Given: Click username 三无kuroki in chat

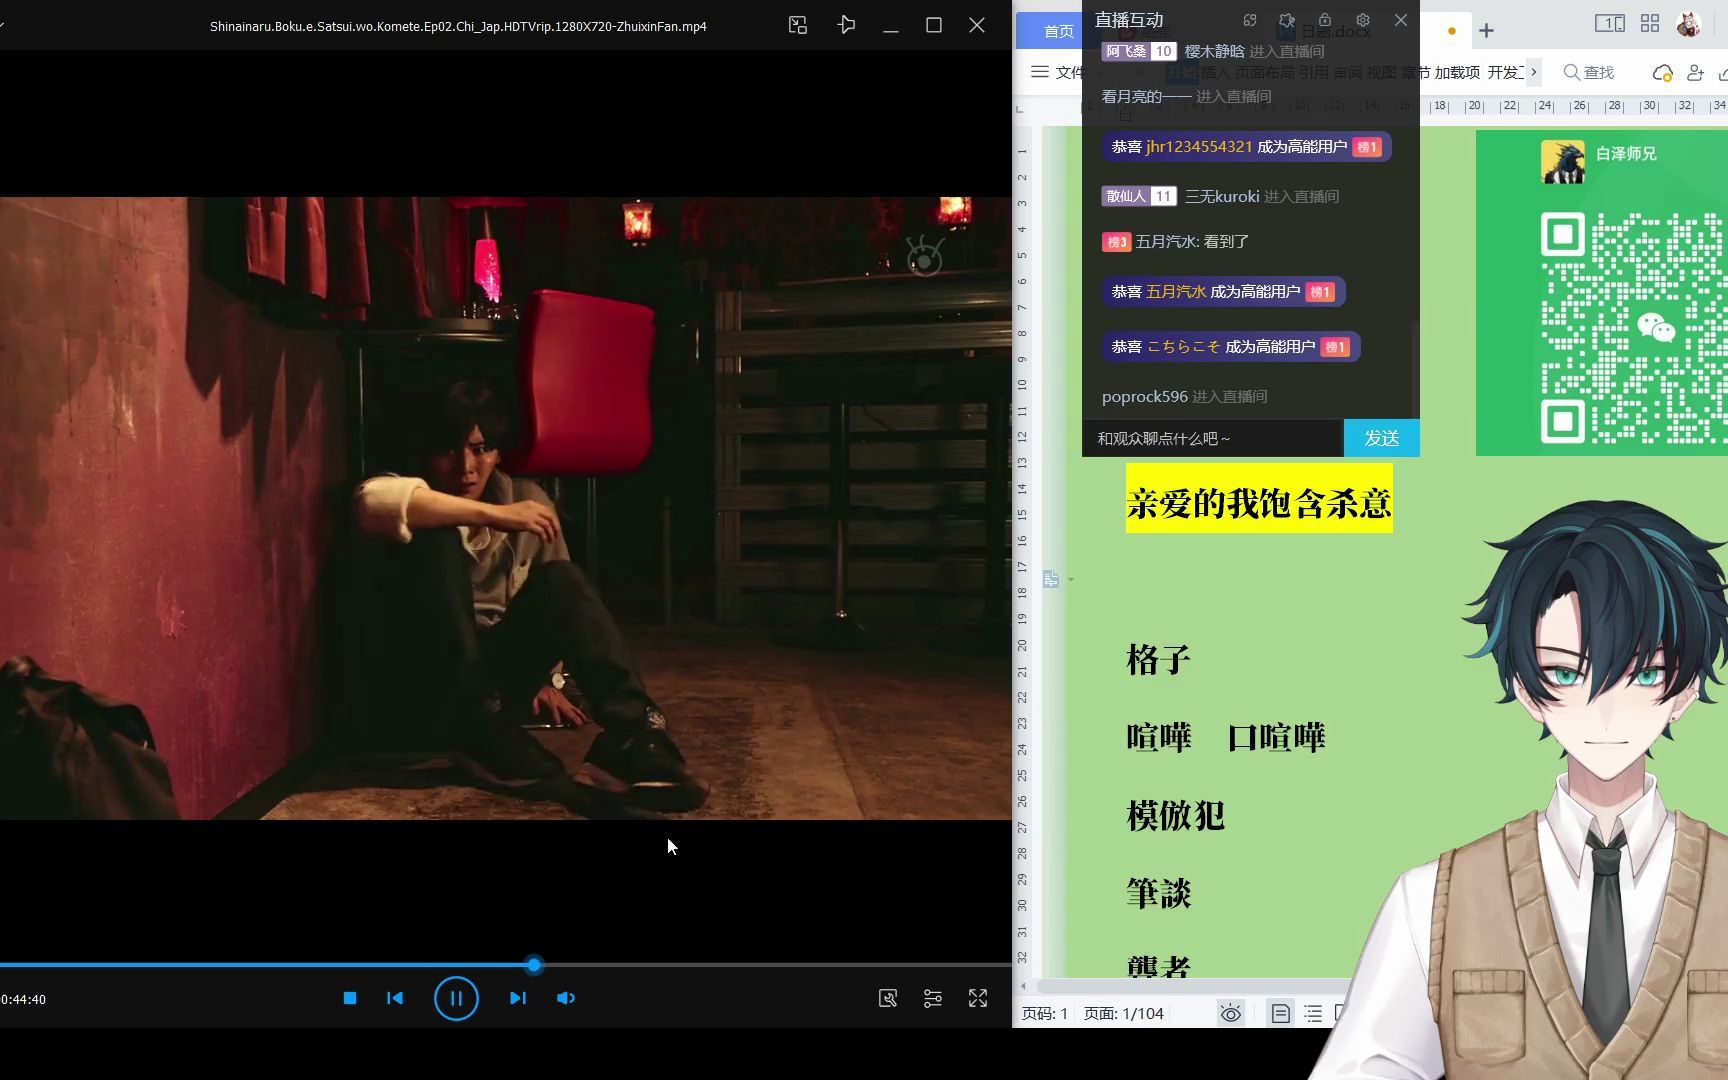Looking at the screenshot, I should [x=1222, y=196].
